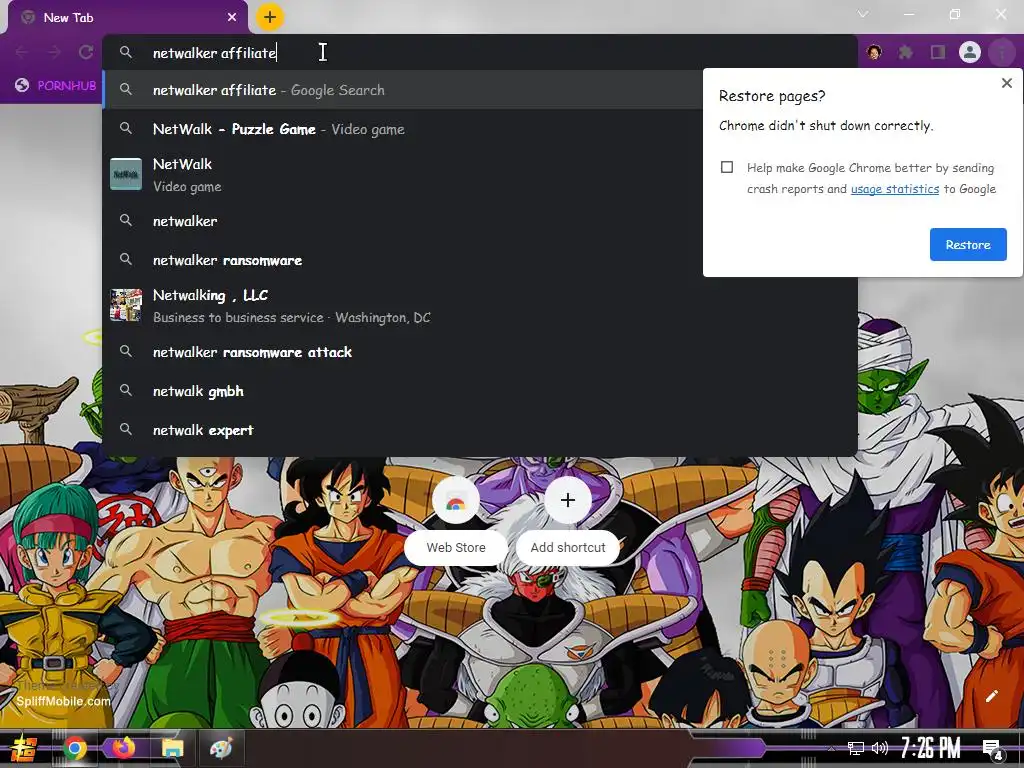This screenshot has height=768, width=1024.
Task: Select the New Tab tab
Action: tap(128, 18)
